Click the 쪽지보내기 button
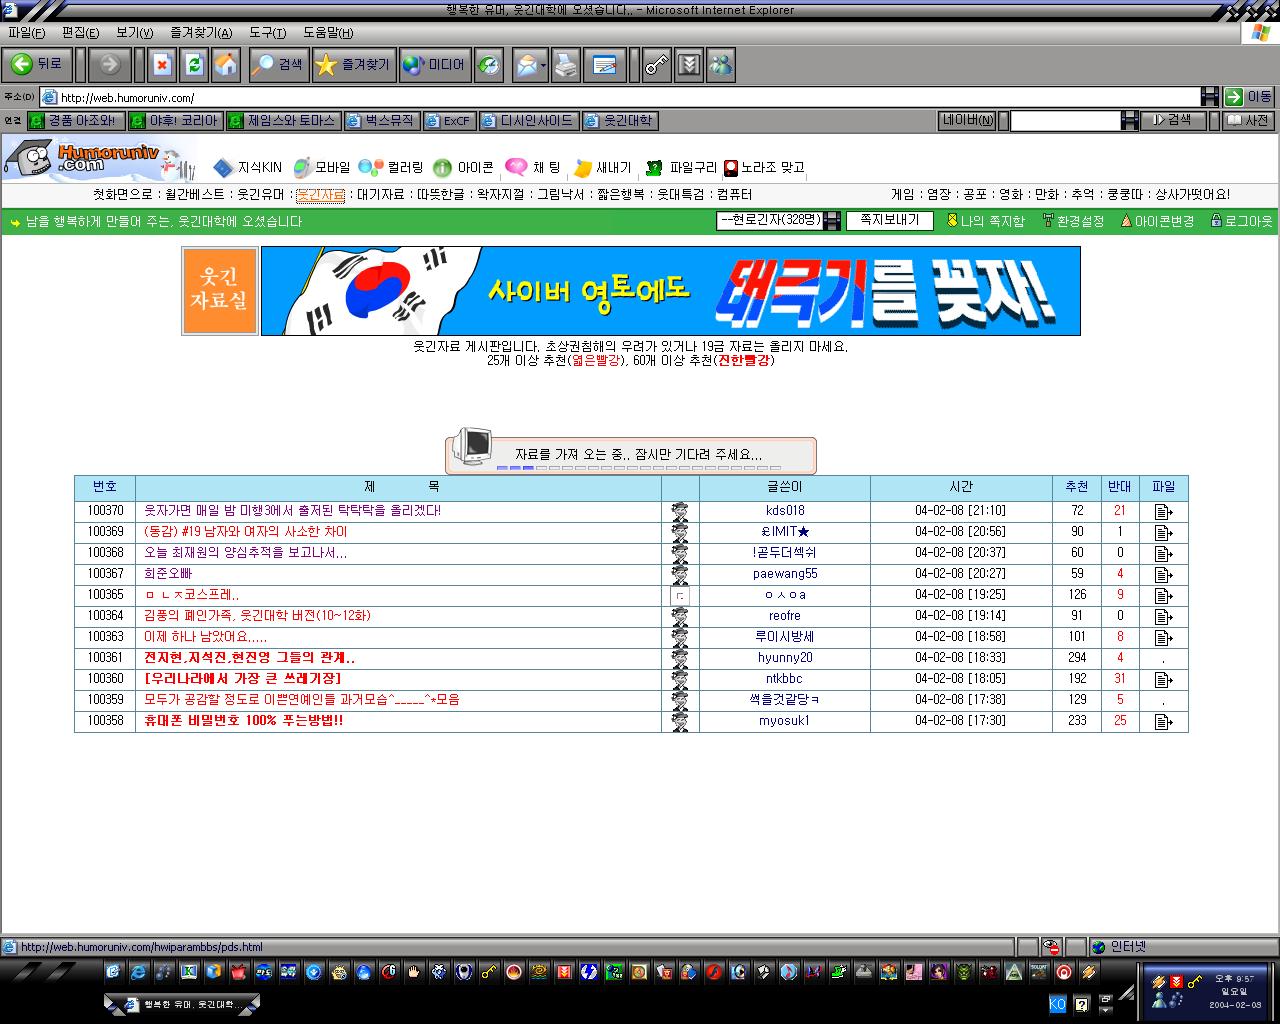The image size is (1280, 1024). coord(889,220)
